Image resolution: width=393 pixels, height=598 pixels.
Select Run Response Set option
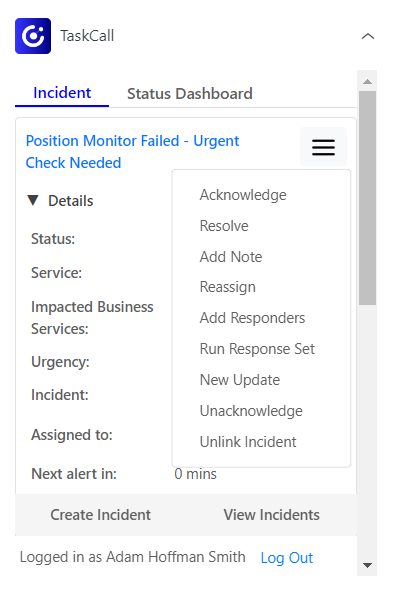(257, 349)
